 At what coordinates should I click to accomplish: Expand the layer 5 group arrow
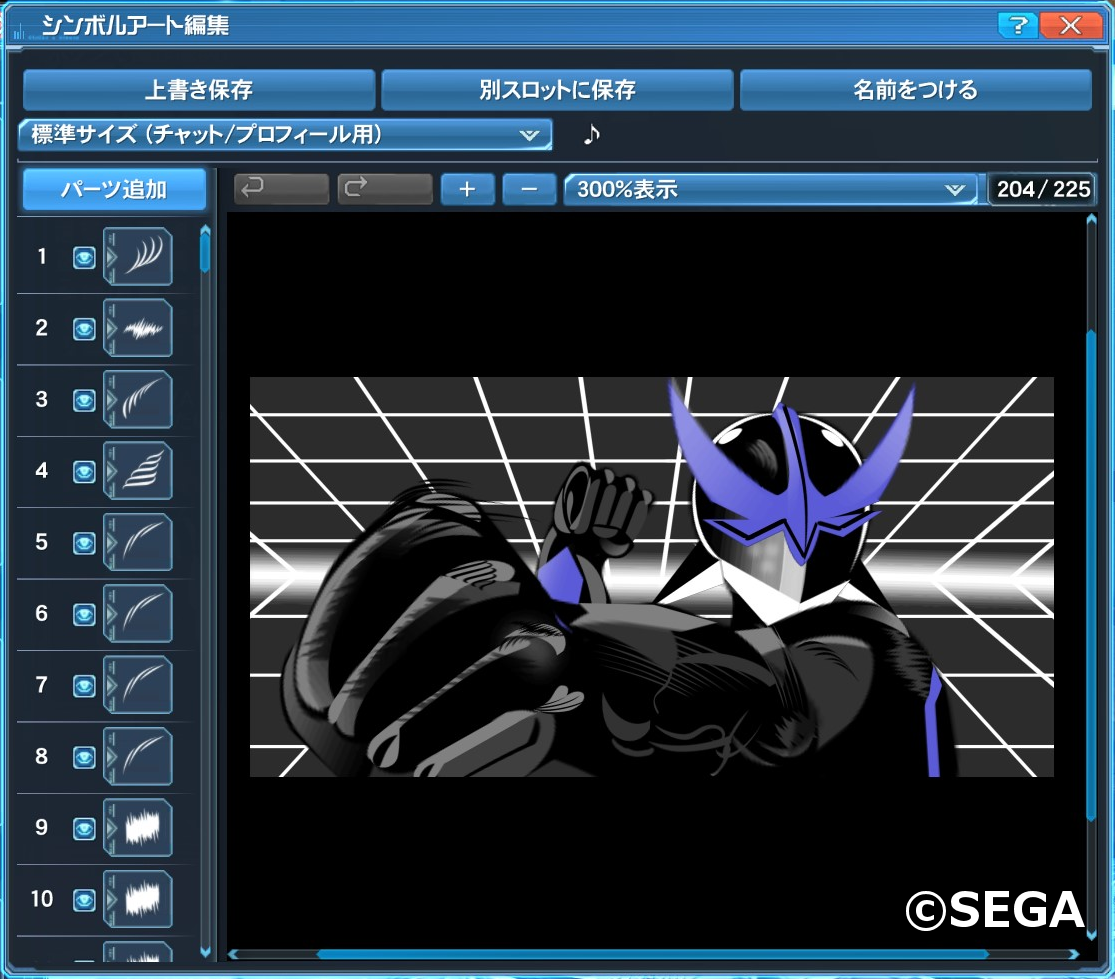[110, 542]
